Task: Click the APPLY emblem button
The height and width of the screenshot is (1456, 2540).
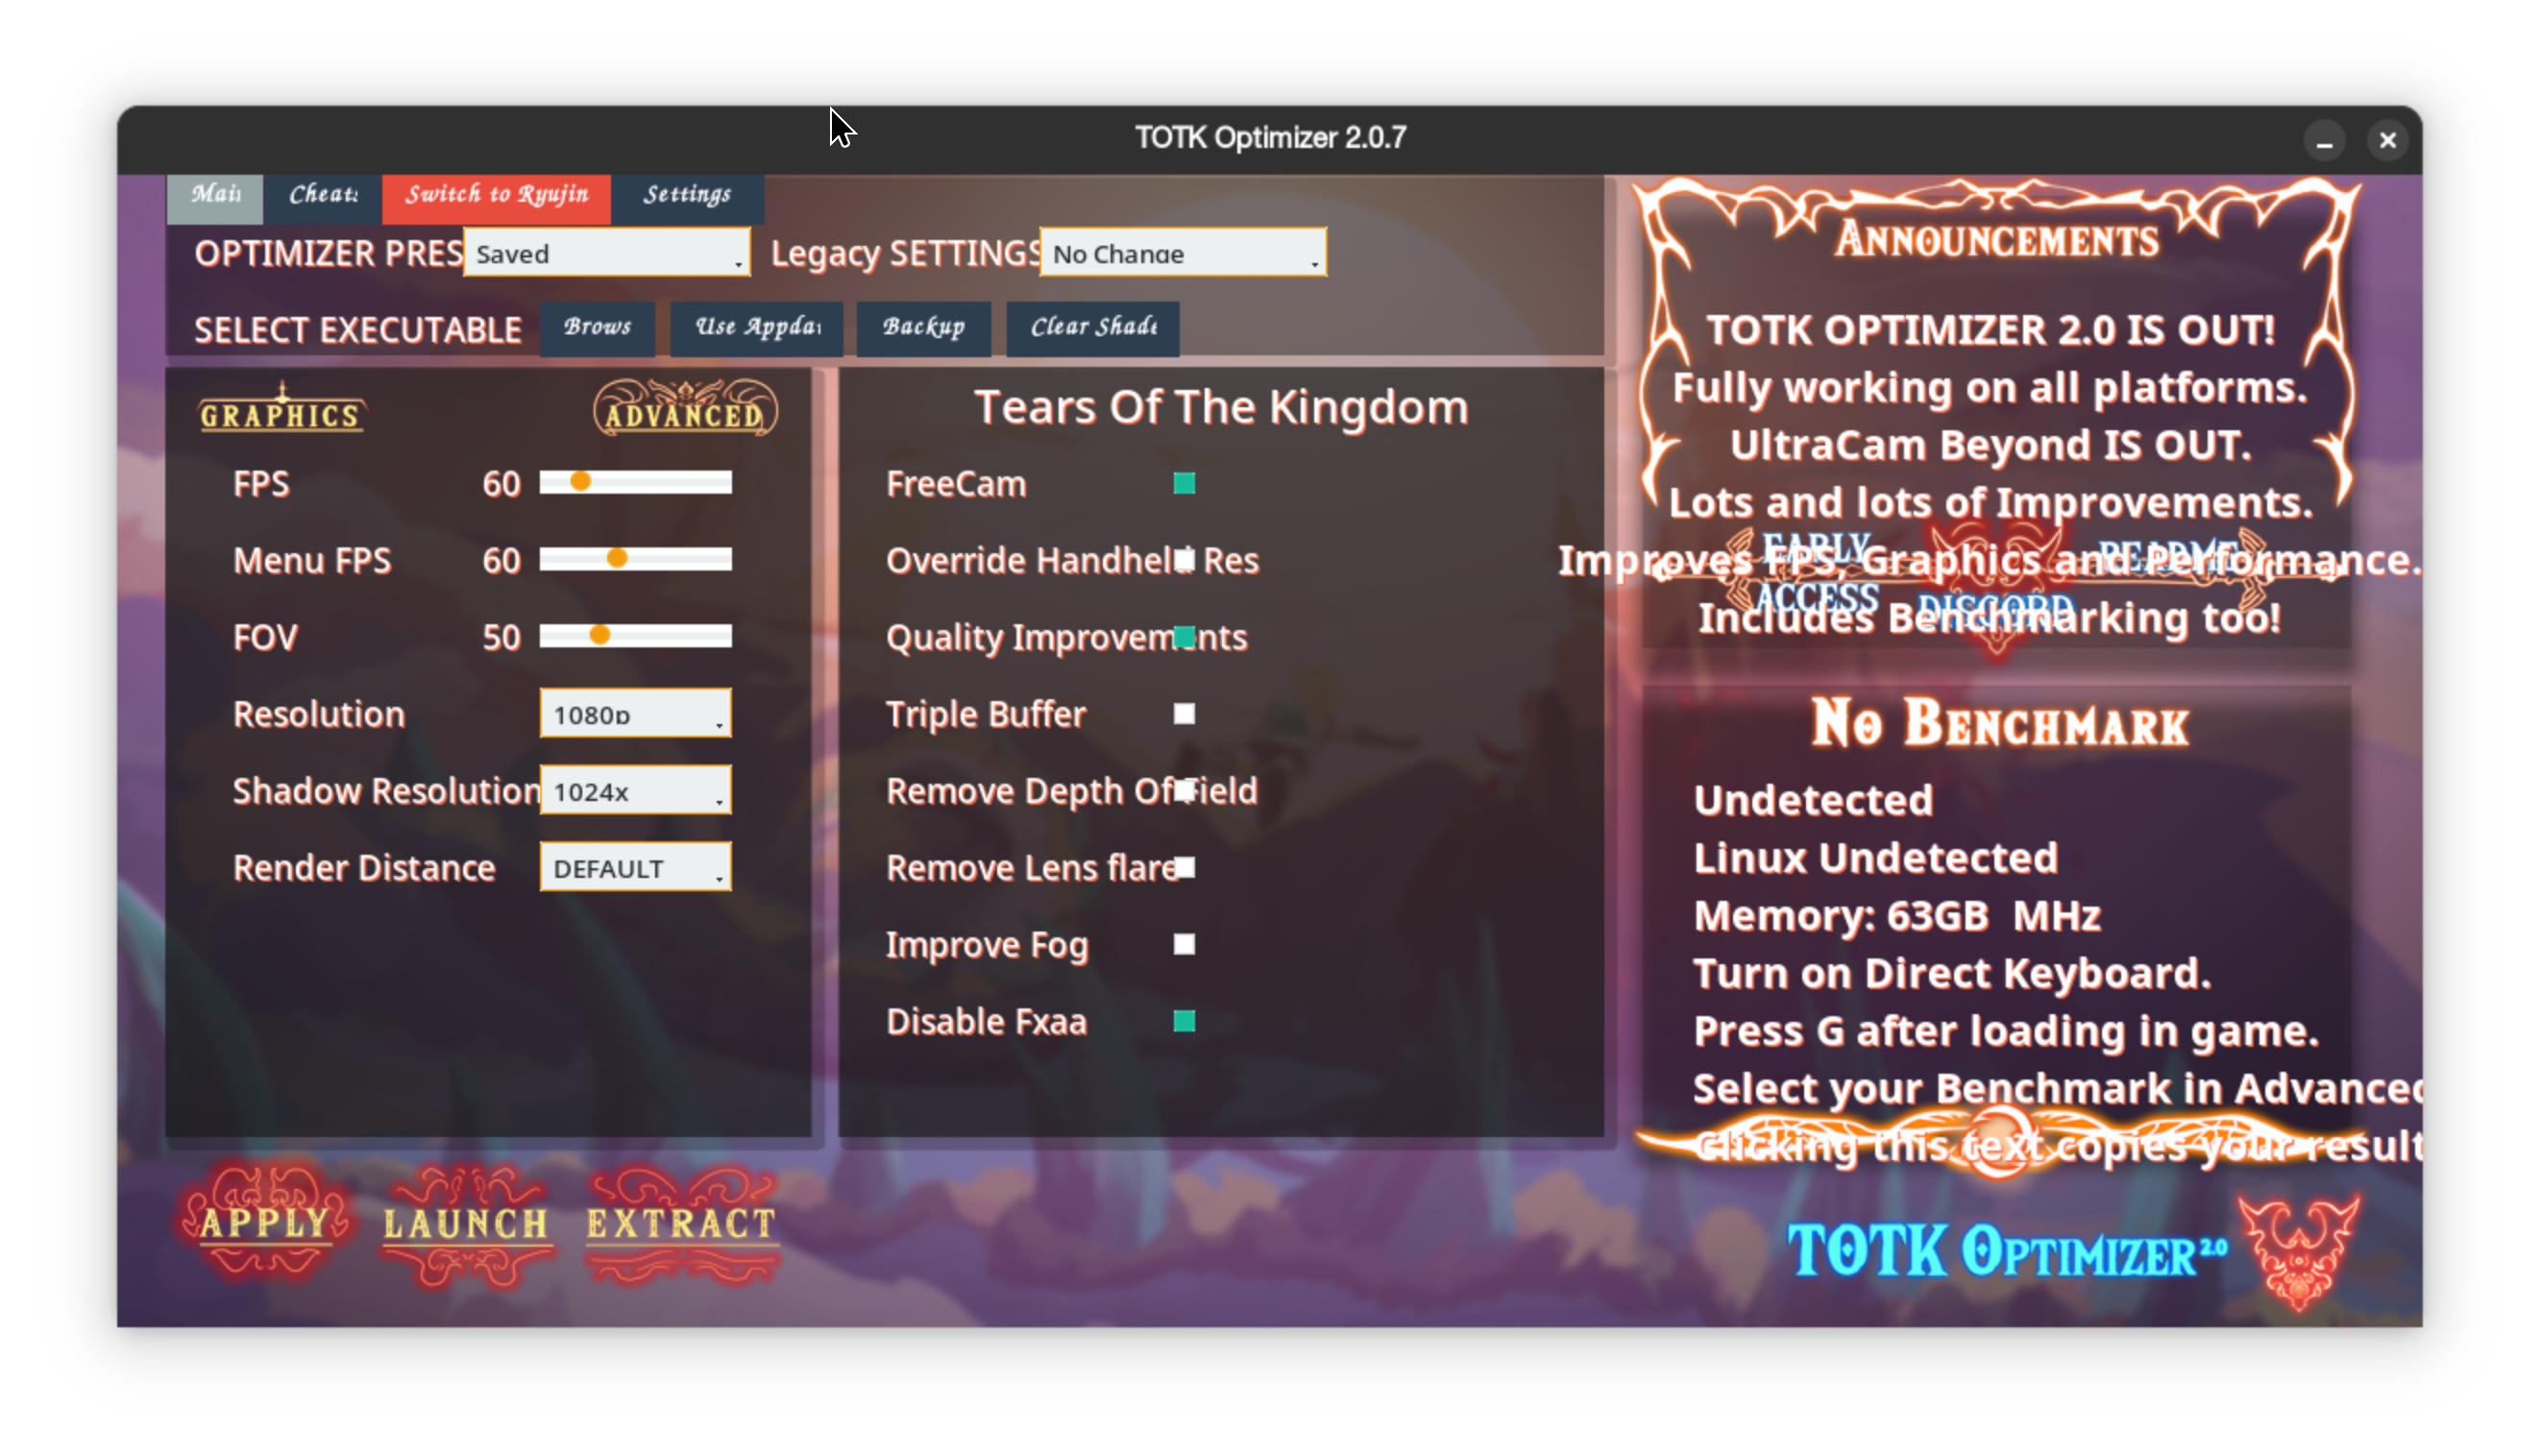Action: [265, 1222]
